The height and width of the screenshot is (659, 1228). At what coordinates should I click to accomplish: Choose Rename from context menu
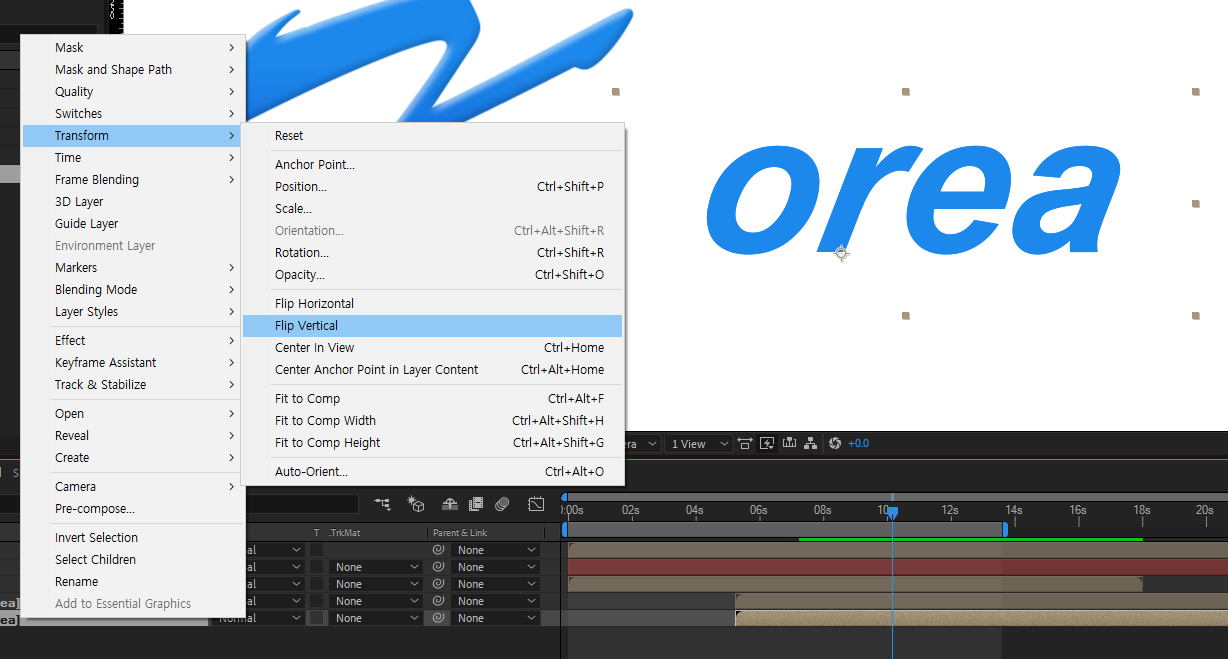[x=133, y=581]
